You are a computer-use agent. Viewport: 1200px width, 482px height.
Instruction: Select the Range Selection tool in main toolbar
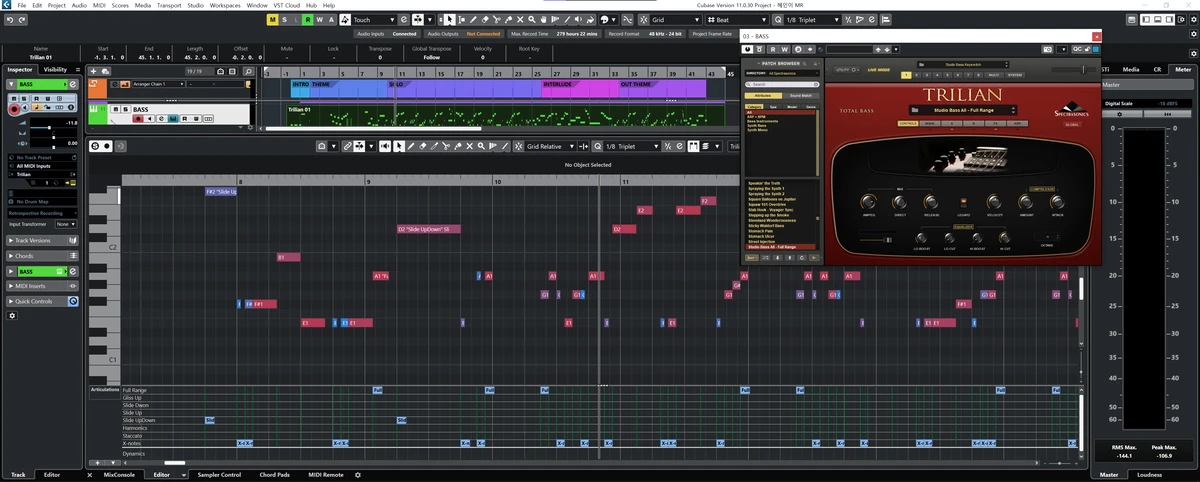click(462, 19)
